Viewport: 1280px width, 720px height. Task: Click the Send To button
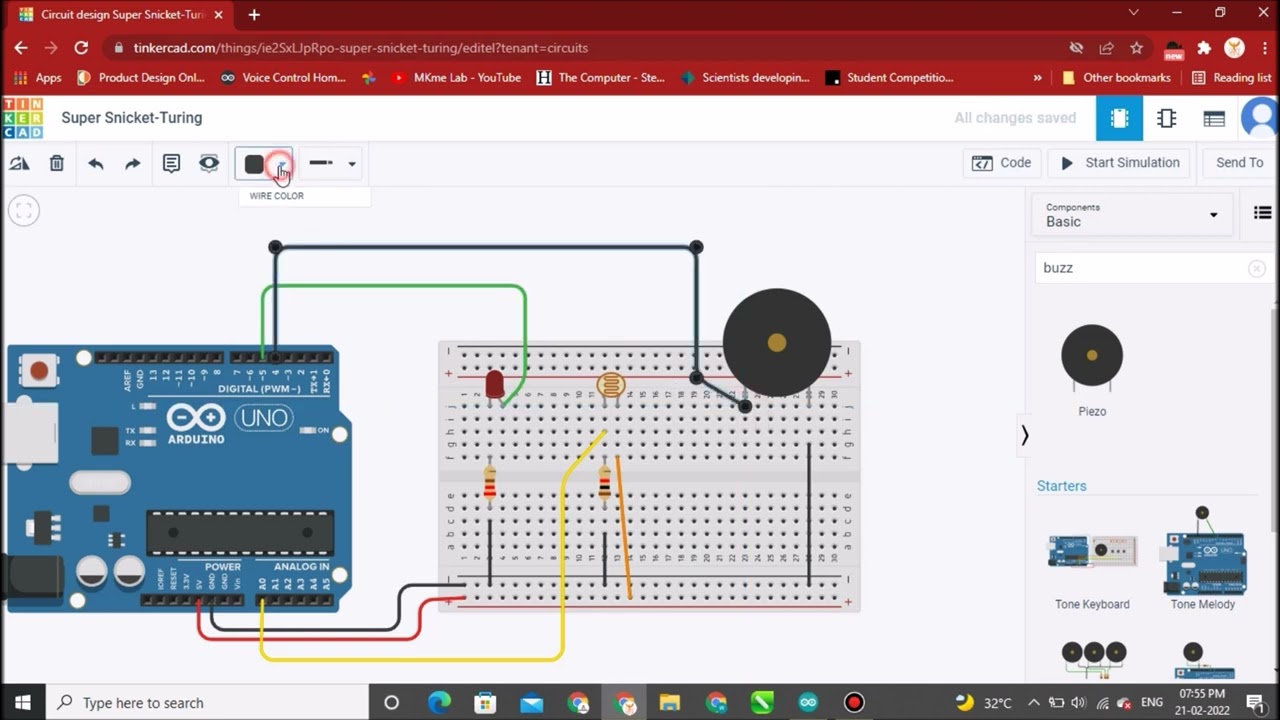[x=1240, y=163]
